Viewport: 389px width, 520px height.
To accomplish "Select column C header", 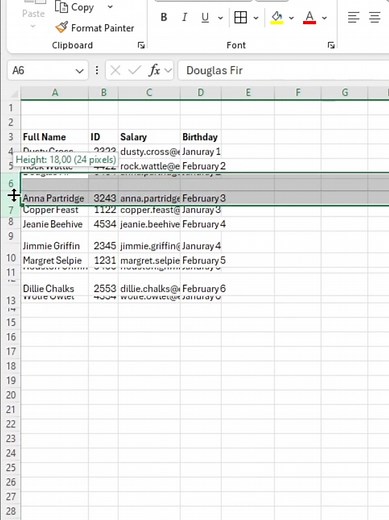I will coord(149,93).
